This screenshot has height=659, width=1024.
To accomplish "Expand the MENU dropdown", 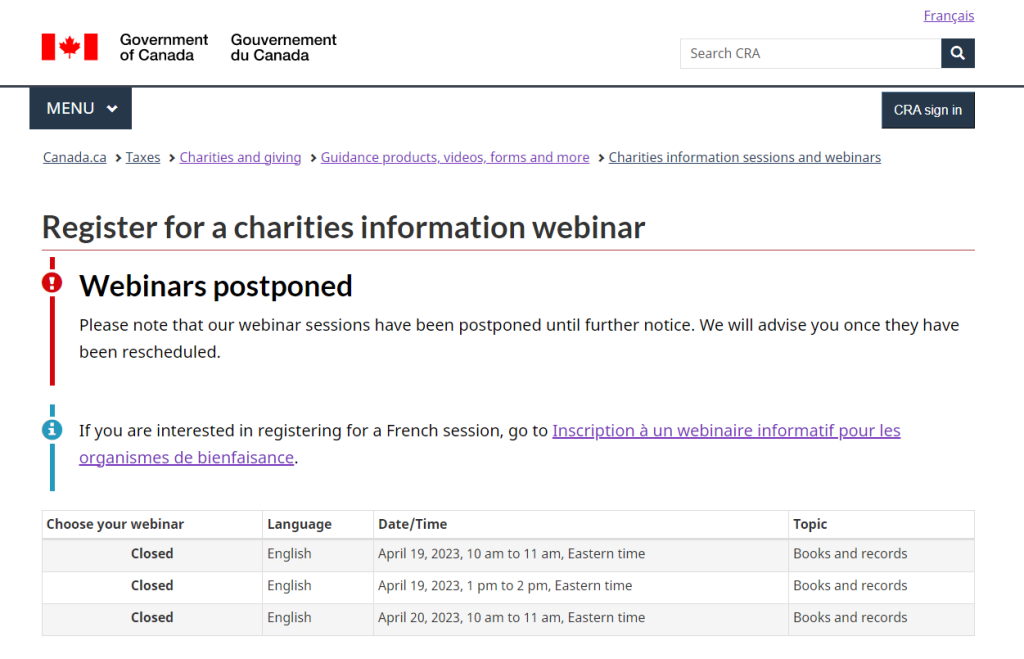I will tap(80, 108).
